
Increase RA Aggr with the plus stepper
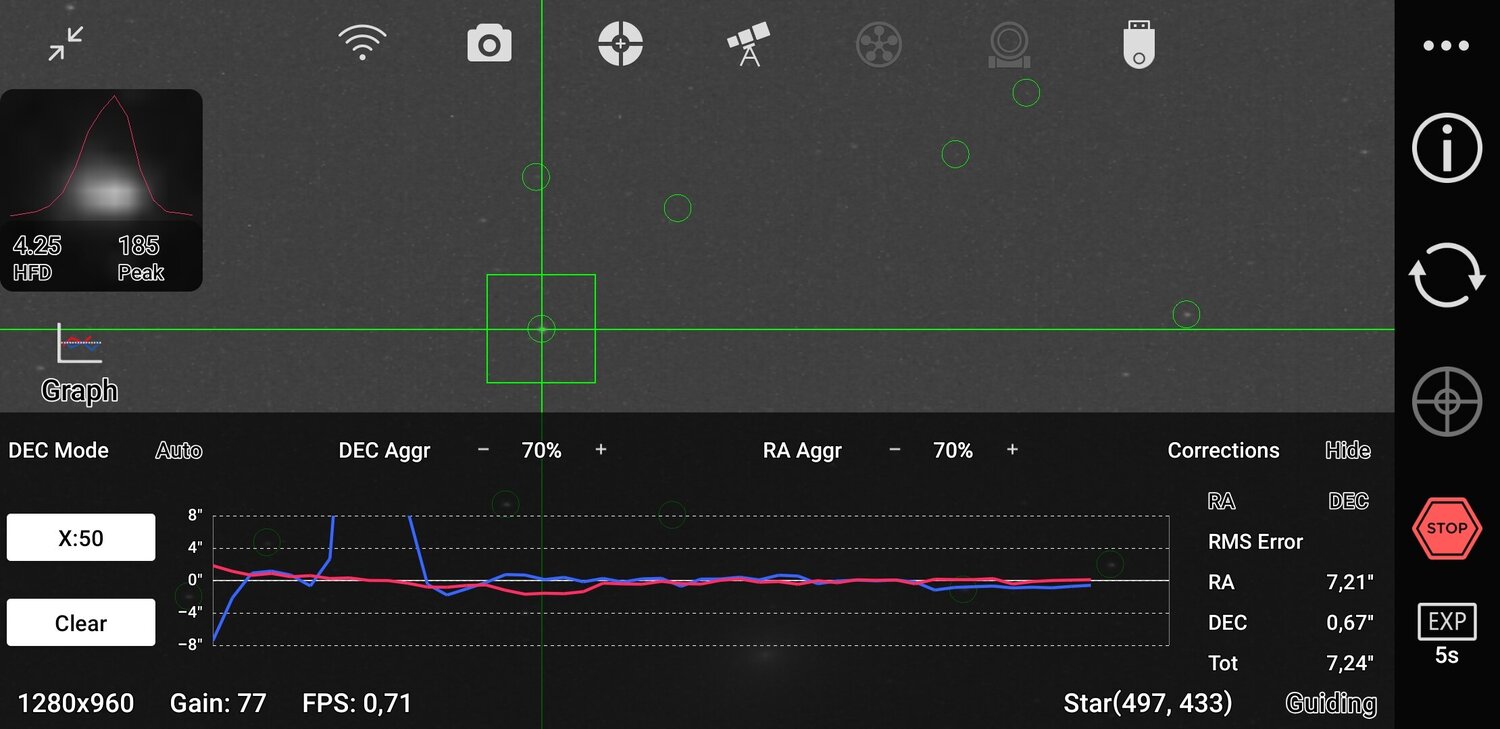1012,450
